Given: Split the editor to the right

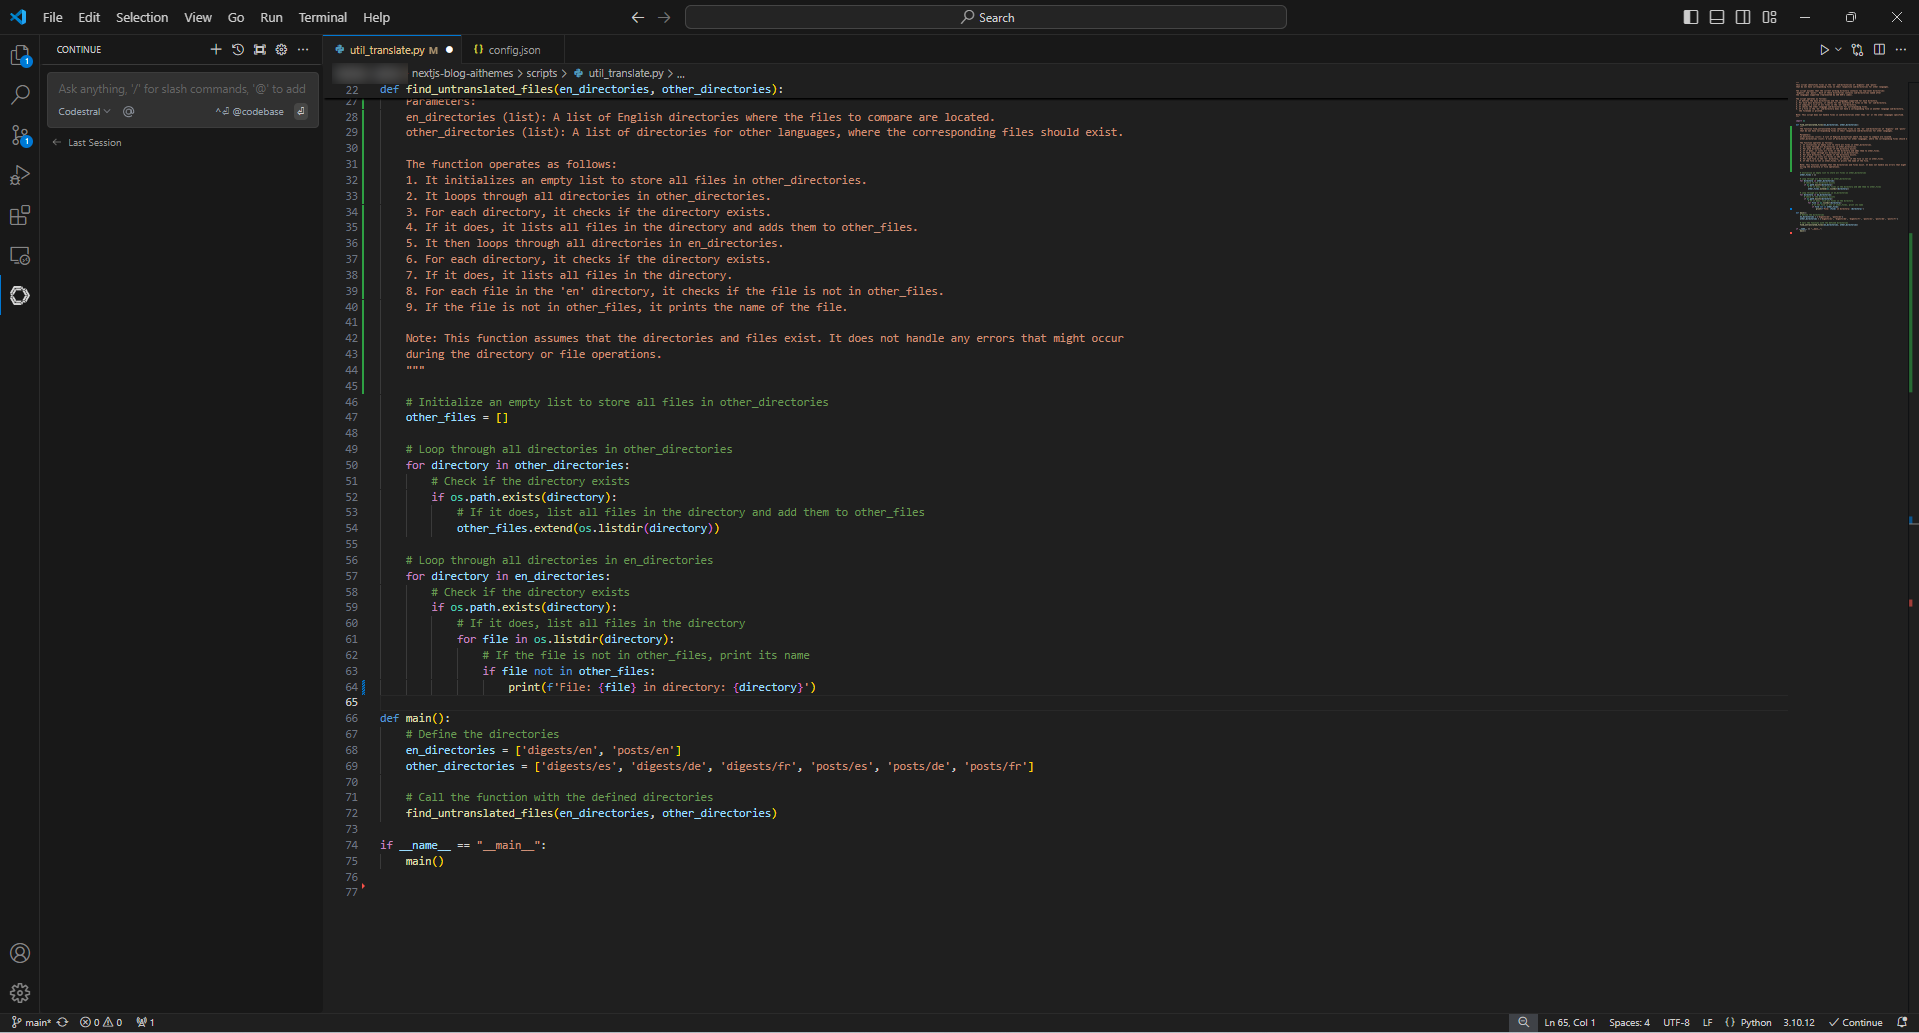Looking at the screenshot, I should pos(1879,49).
